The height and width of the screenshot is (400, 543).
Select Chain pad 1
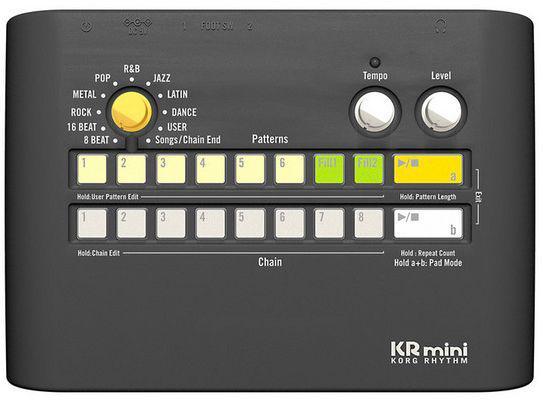92,223
